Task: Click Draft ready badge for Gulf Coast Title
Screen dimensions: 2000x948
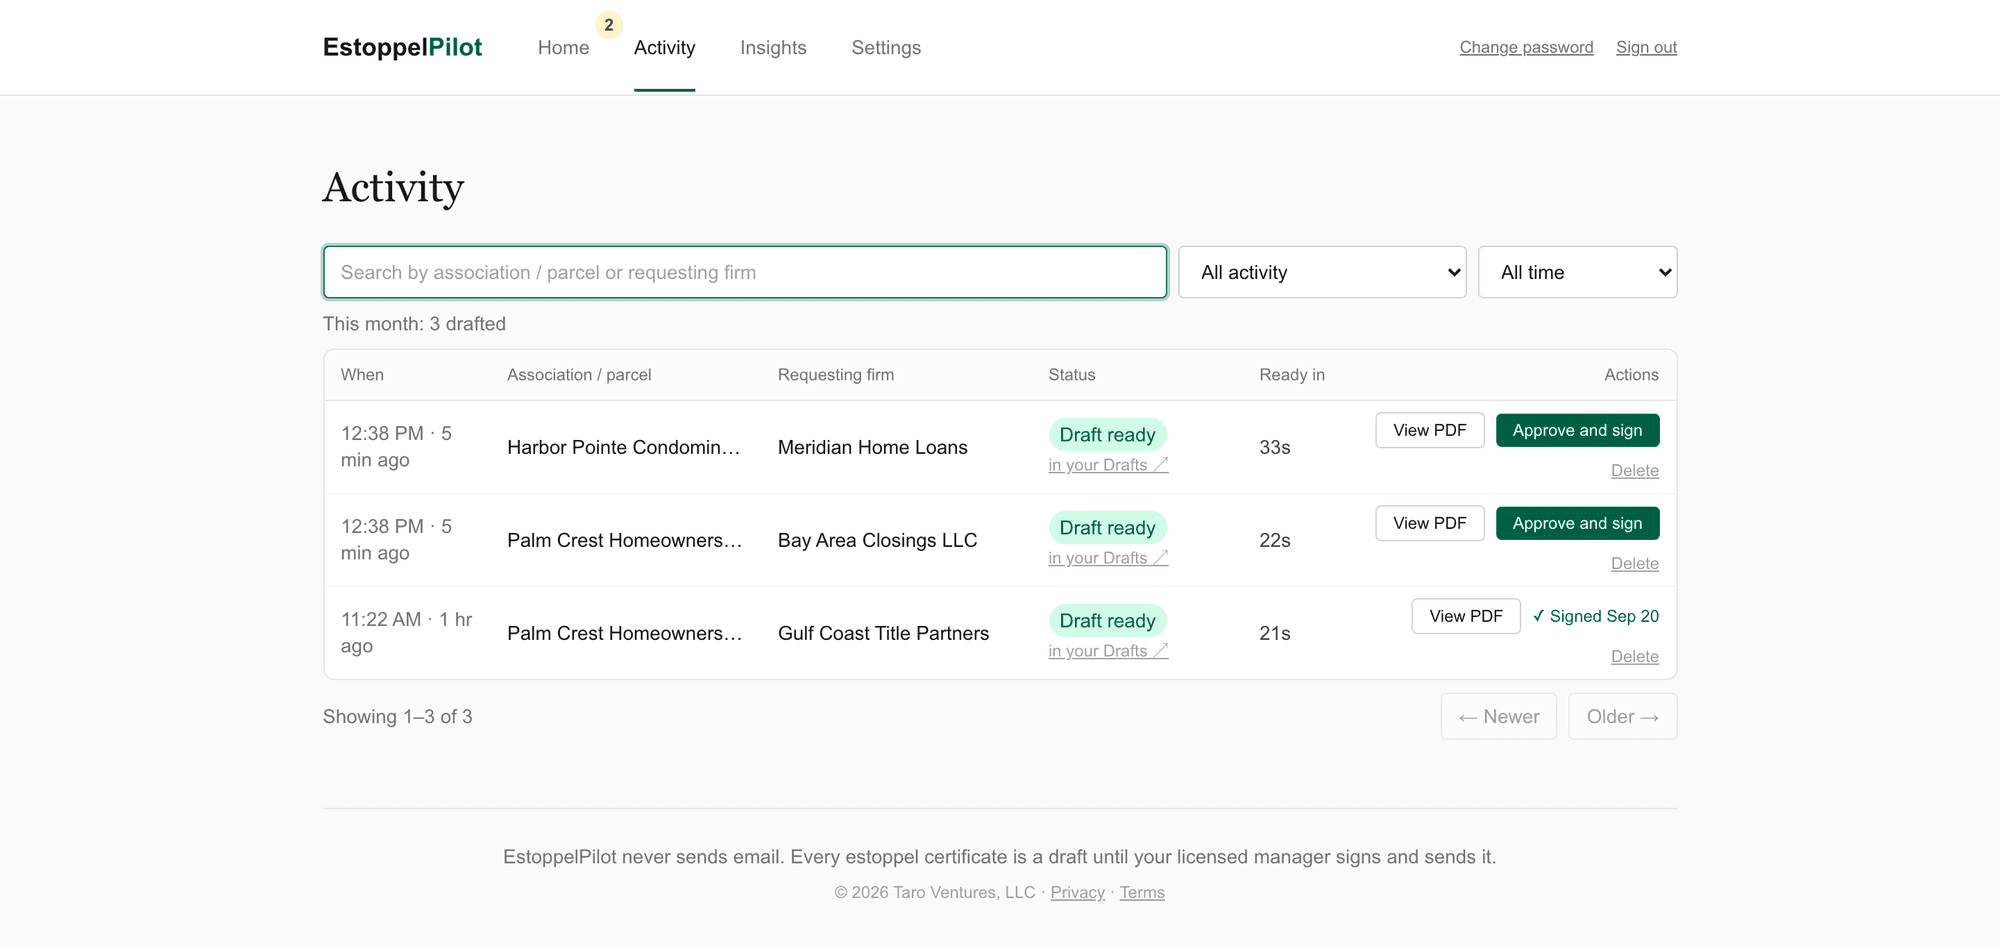Action: pos(1107,621)
